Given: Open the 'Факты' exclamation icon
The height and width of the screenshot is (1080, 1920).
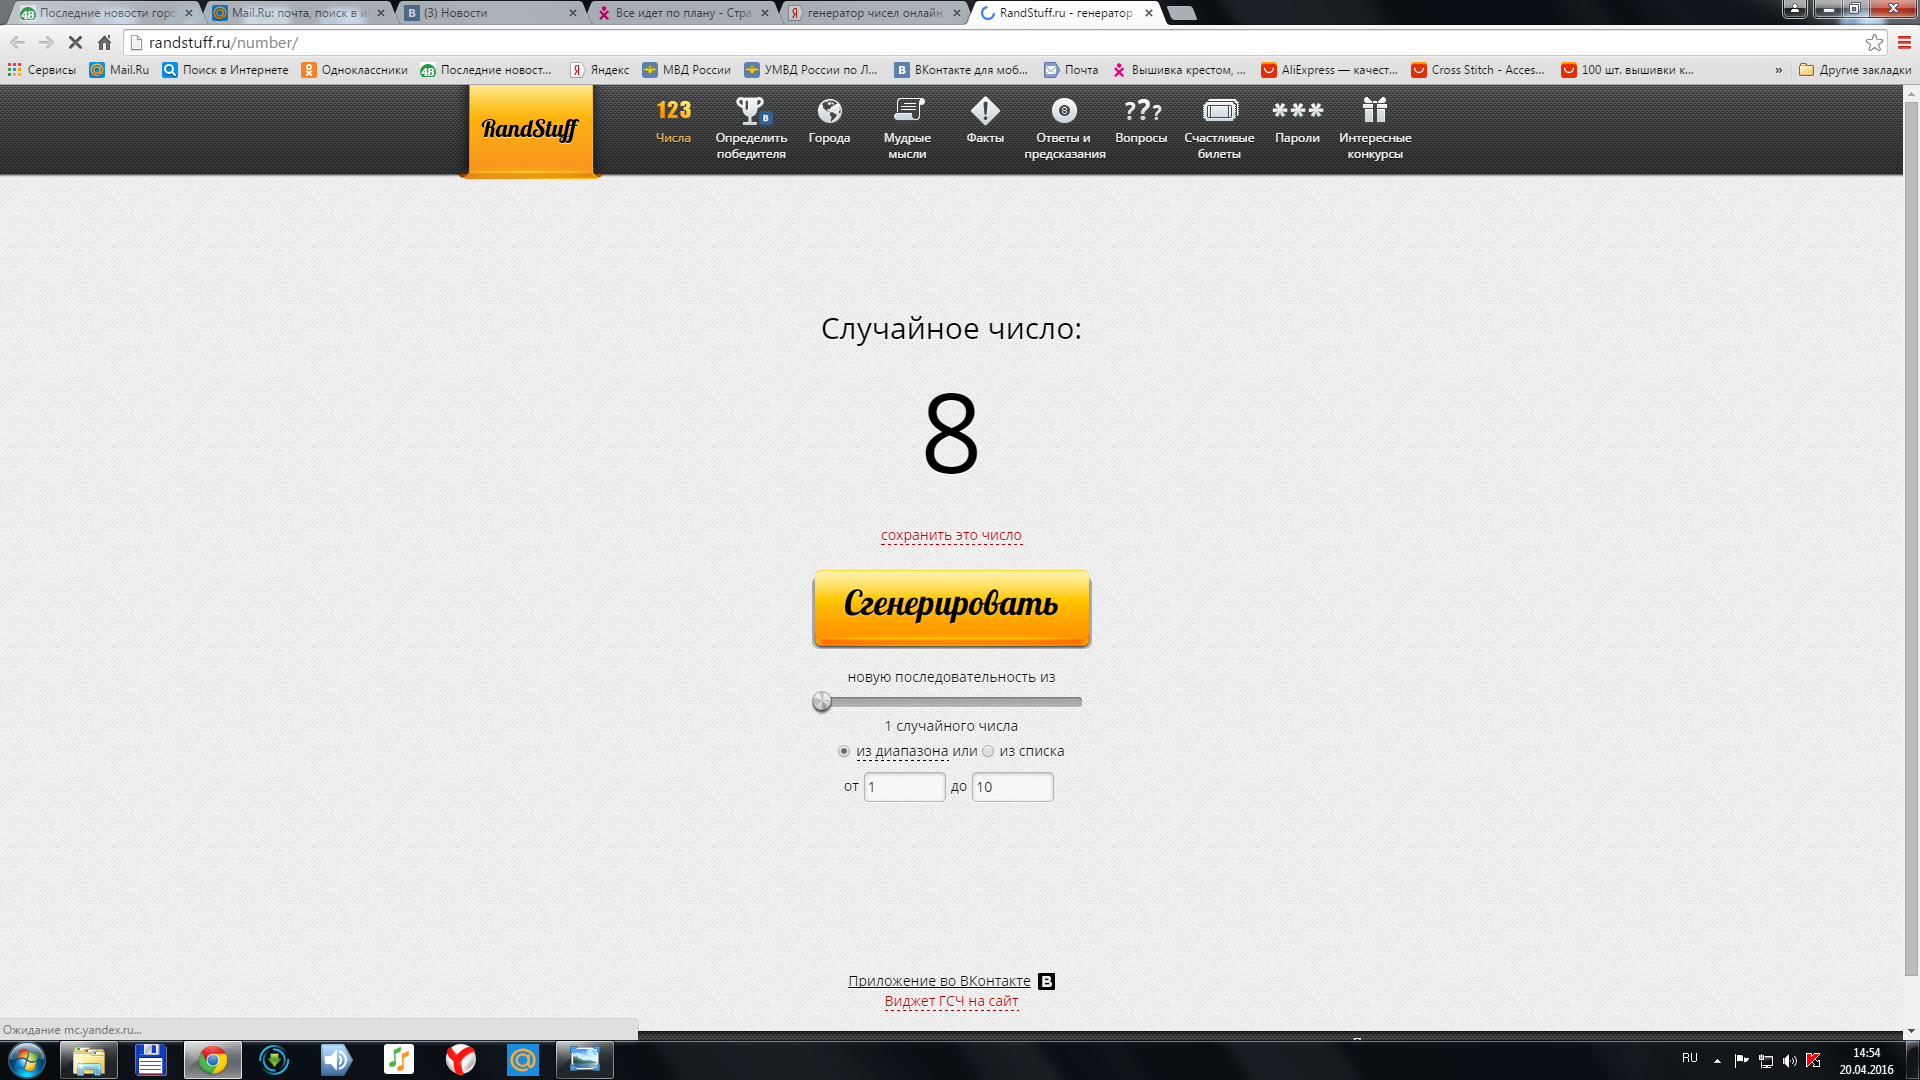Looking at the screenshot, I should coord(985,111).
